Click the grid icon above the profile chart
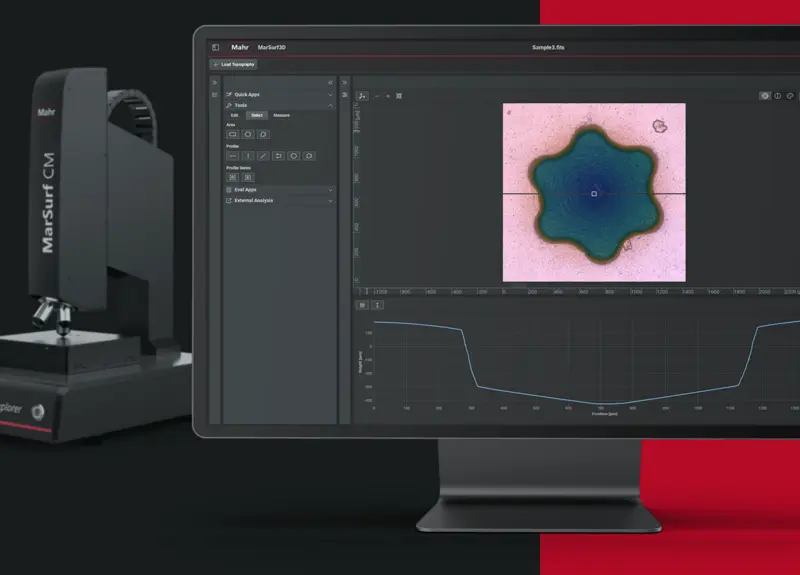 click(x=362, y=305)
